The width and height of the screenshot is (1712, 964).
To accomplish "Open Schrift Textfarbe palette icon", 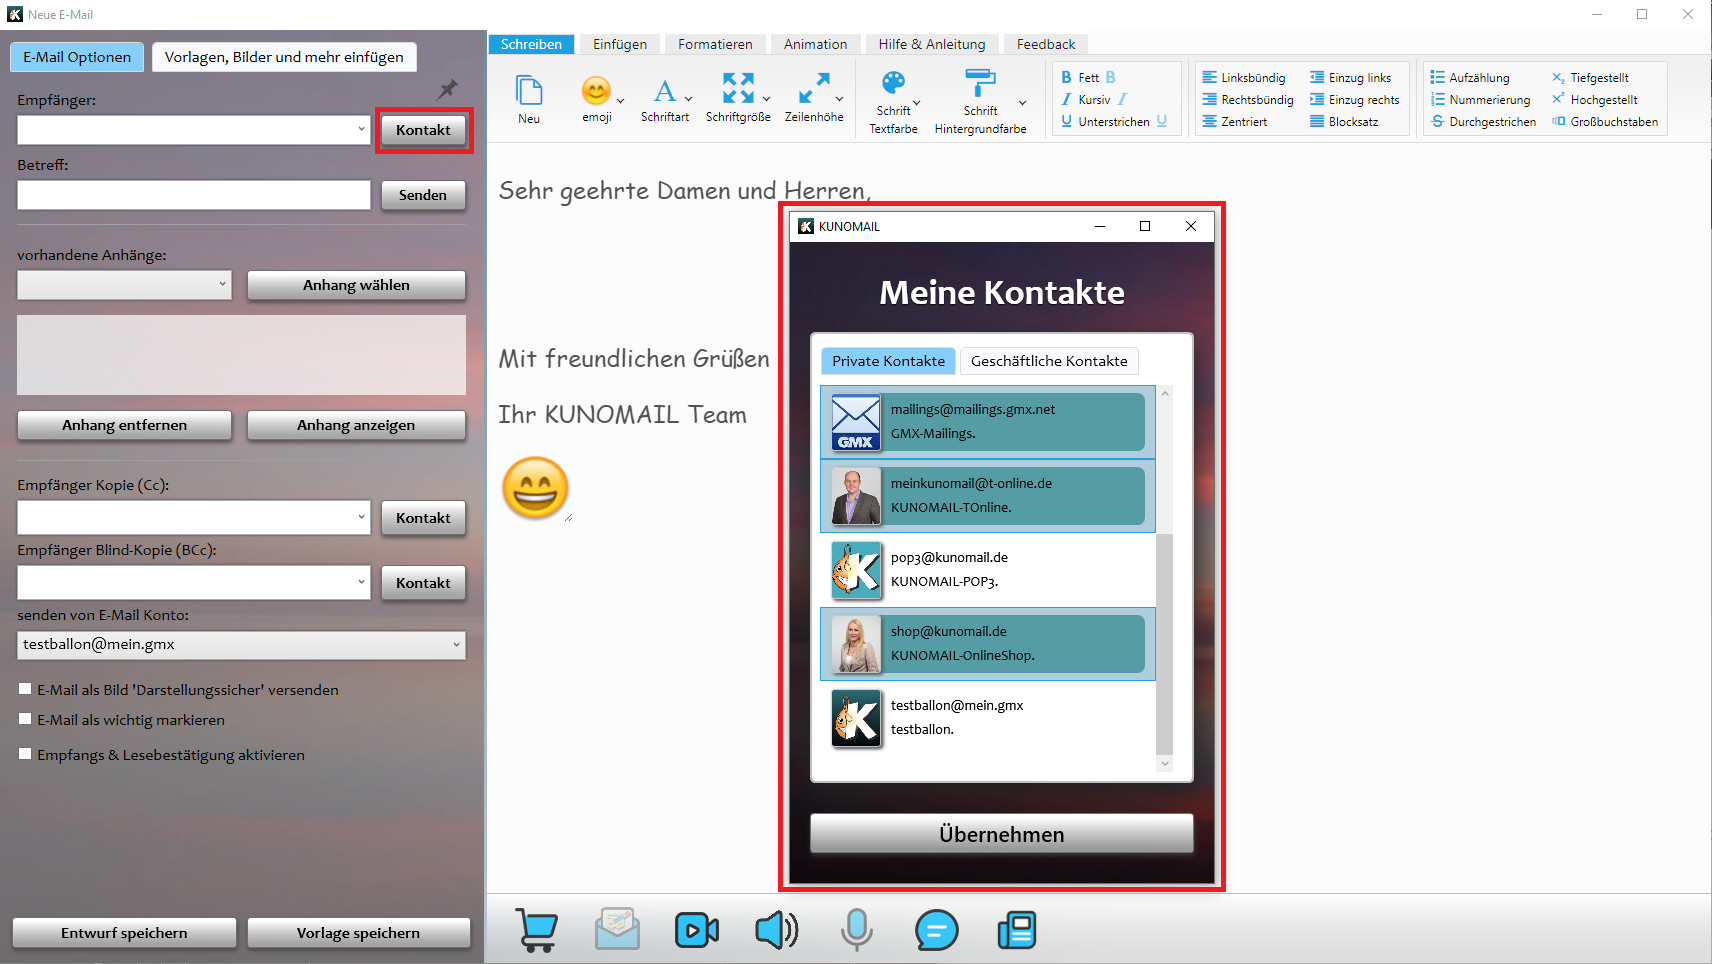I will click(893, 83).
